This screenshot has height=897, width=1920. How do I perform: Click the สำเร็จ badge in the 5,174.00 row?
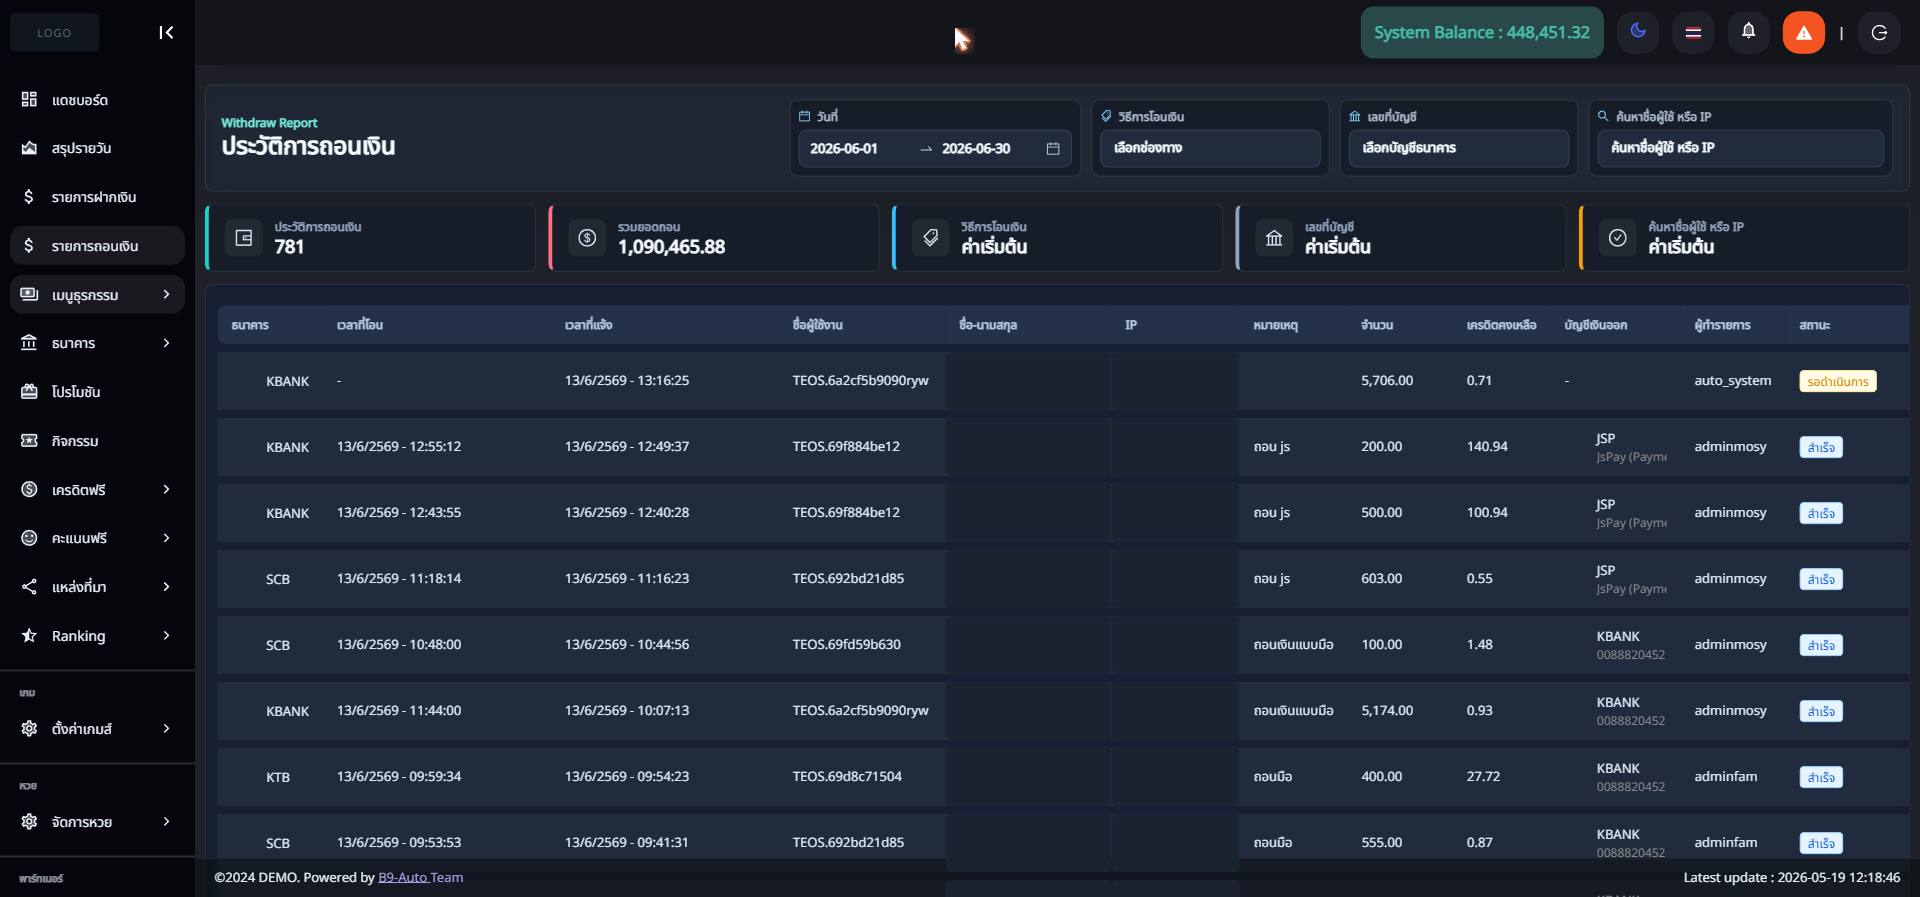pyautogui.click(x=1821, y=711)
